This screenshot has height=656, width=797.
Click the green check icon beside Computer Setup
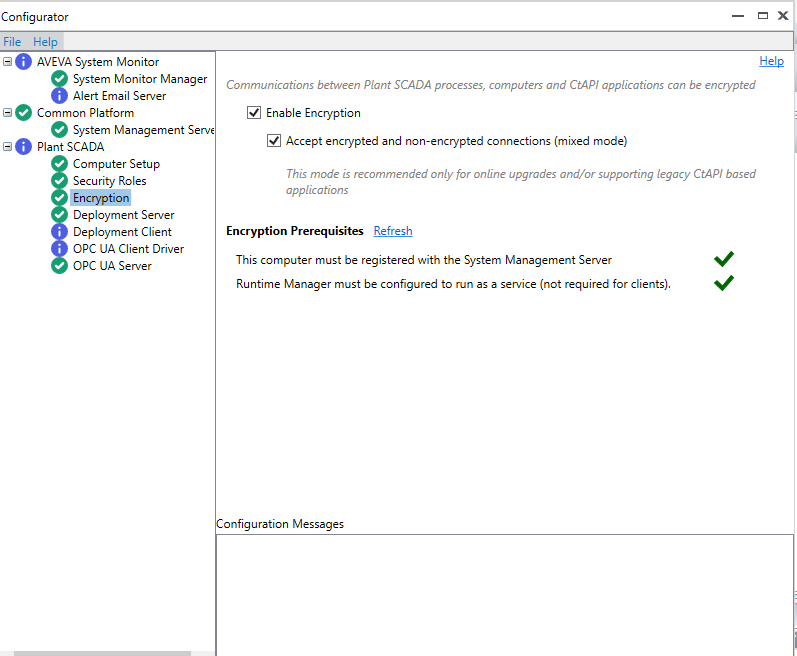(x=60, y=164)
